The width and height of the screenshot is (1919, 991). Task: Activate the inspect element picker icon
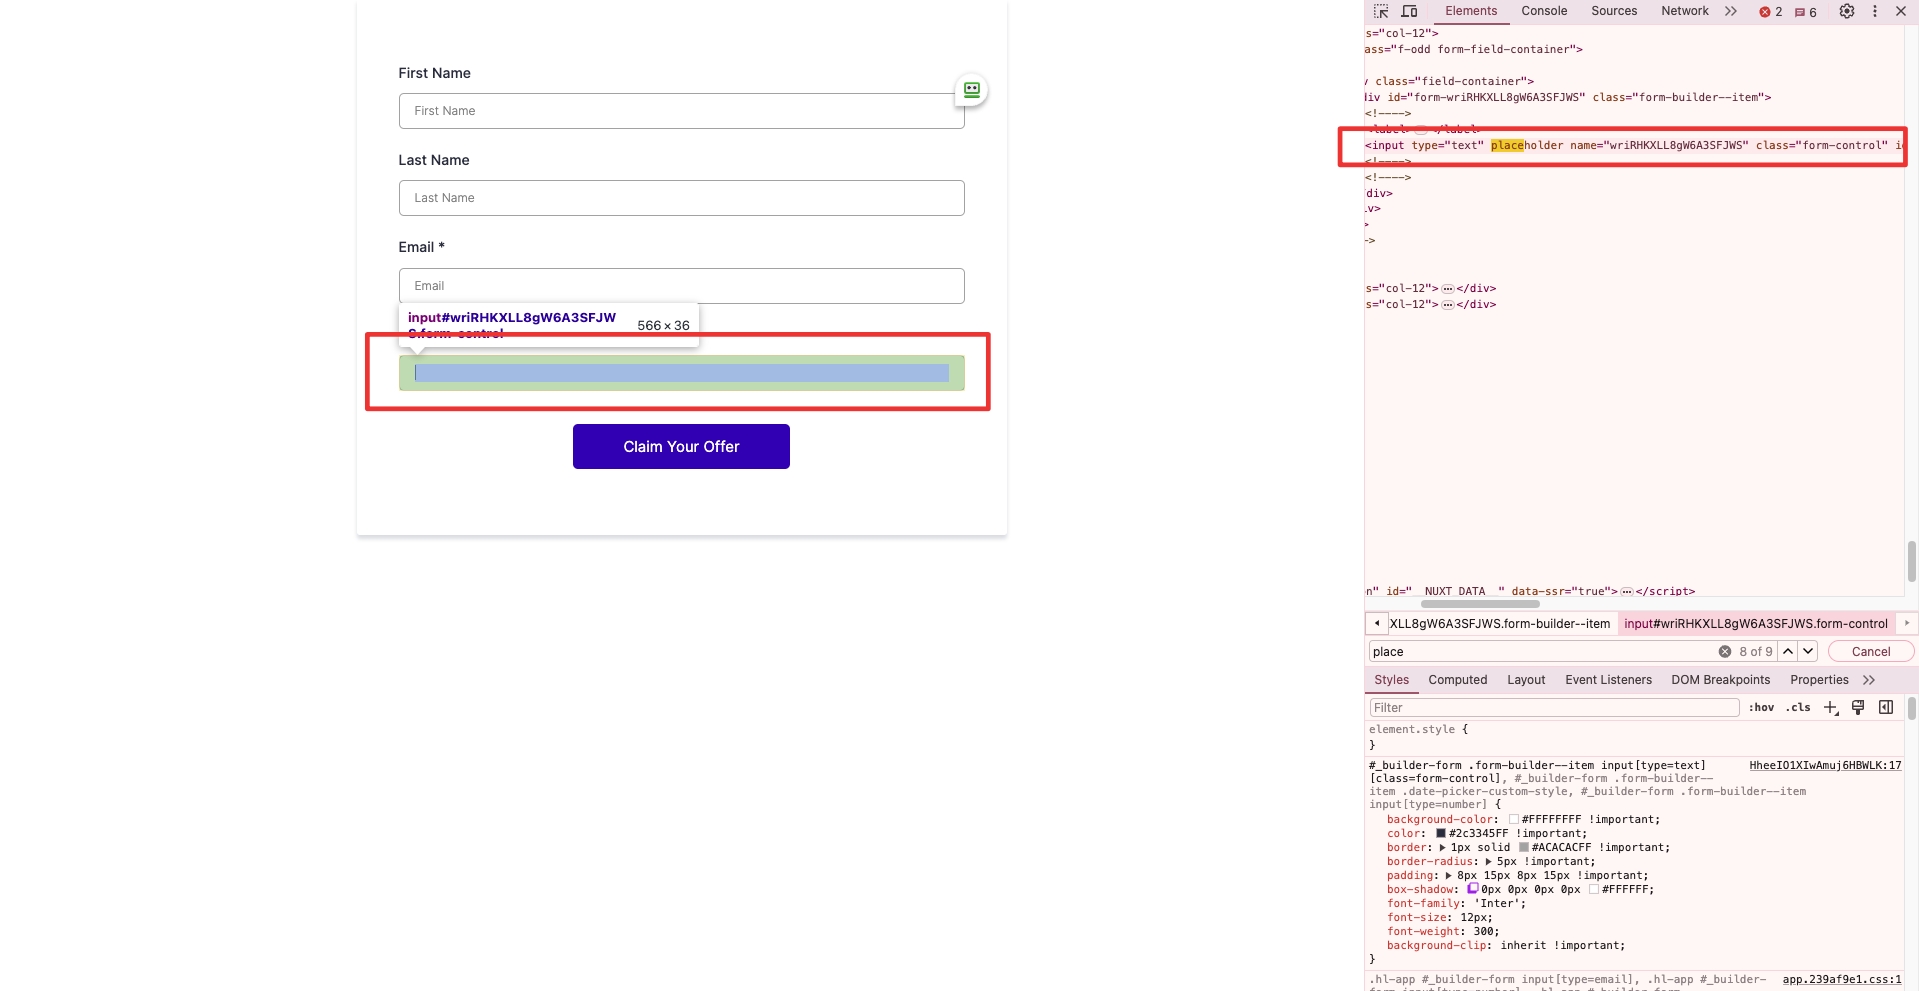click(x=1381, y=12)
